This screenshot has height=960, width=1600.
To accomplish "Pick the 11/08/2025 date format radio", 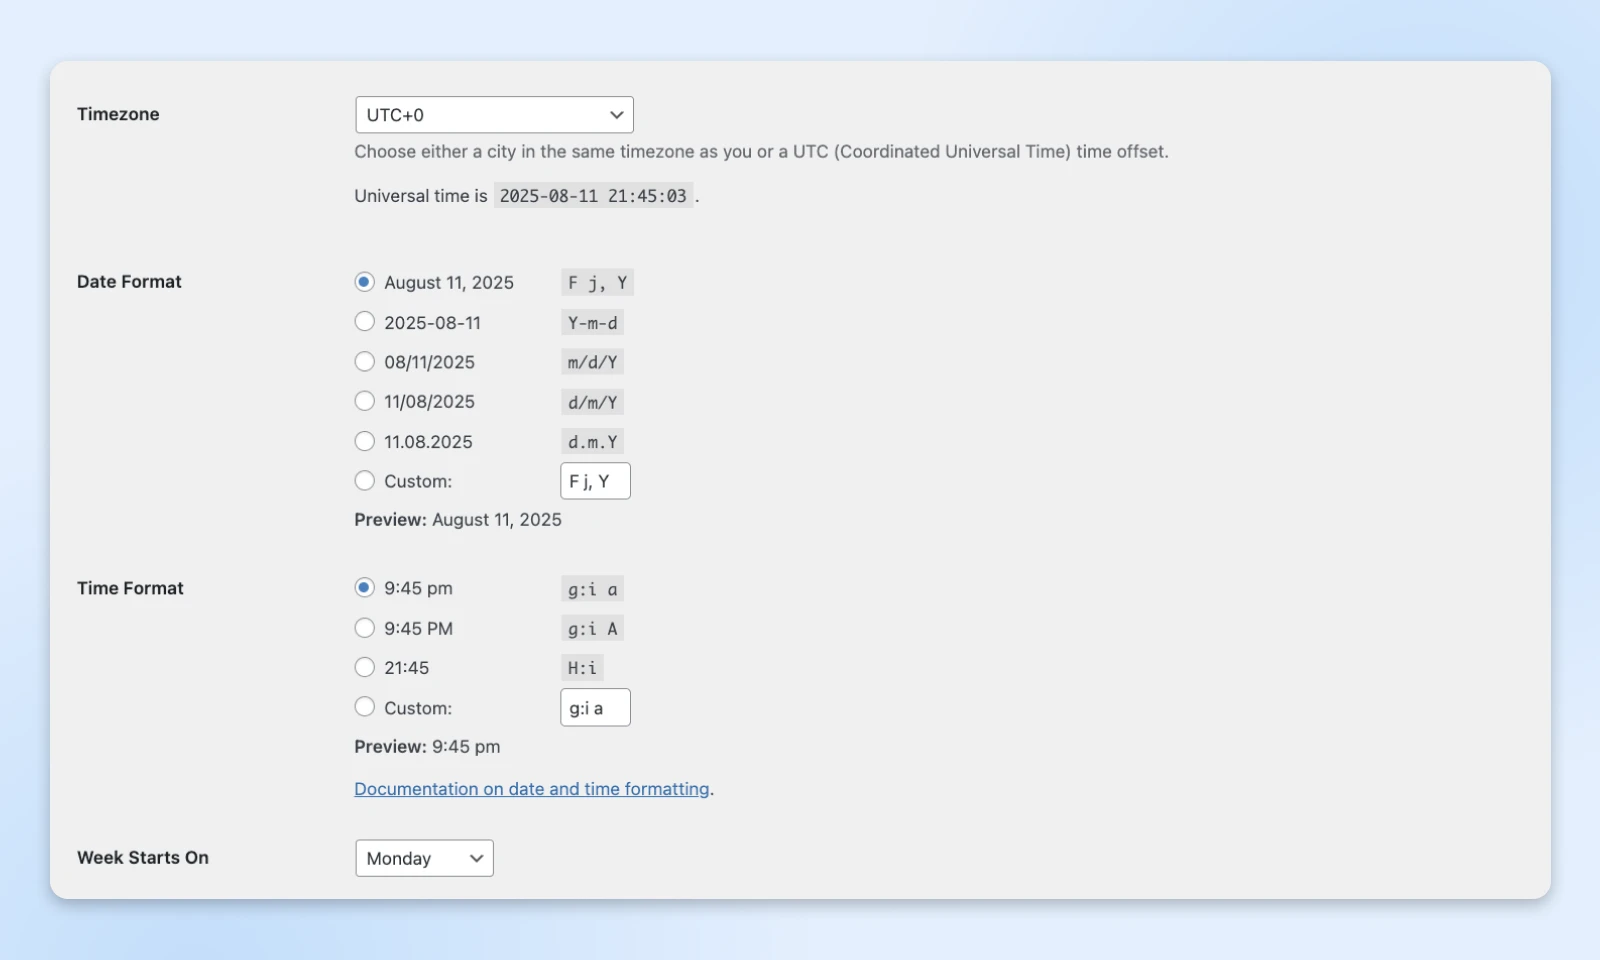I will pos(365,401).
